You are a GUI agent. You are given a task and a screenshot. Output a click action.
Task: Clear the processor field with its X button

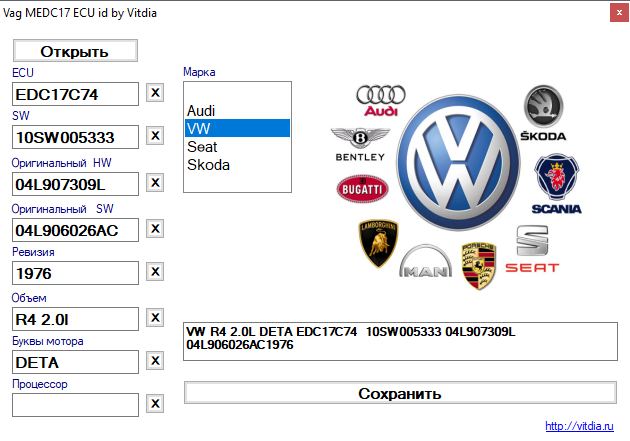pos(155,404)
